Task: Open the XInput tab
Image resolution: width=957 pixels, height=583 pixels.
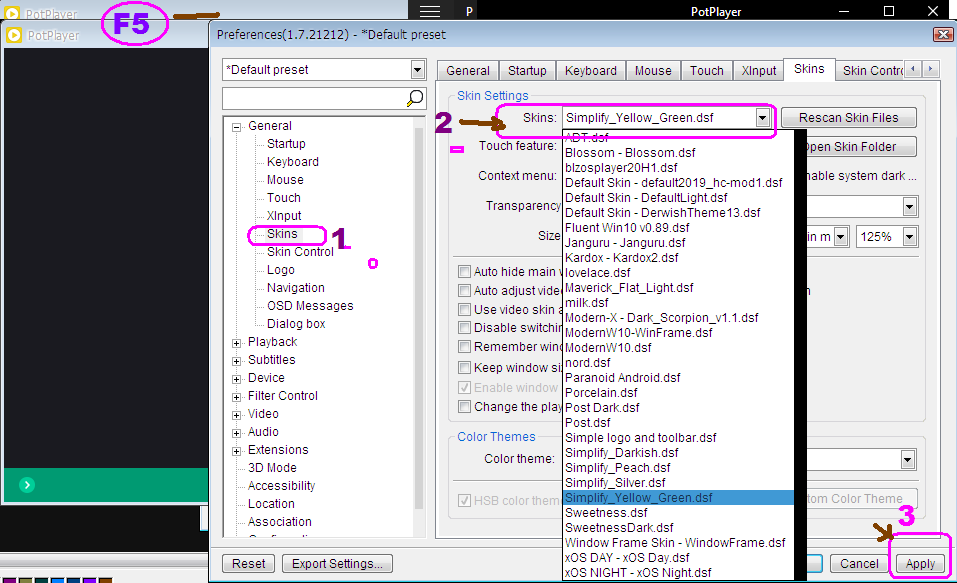Action: [x=759, y=71]
